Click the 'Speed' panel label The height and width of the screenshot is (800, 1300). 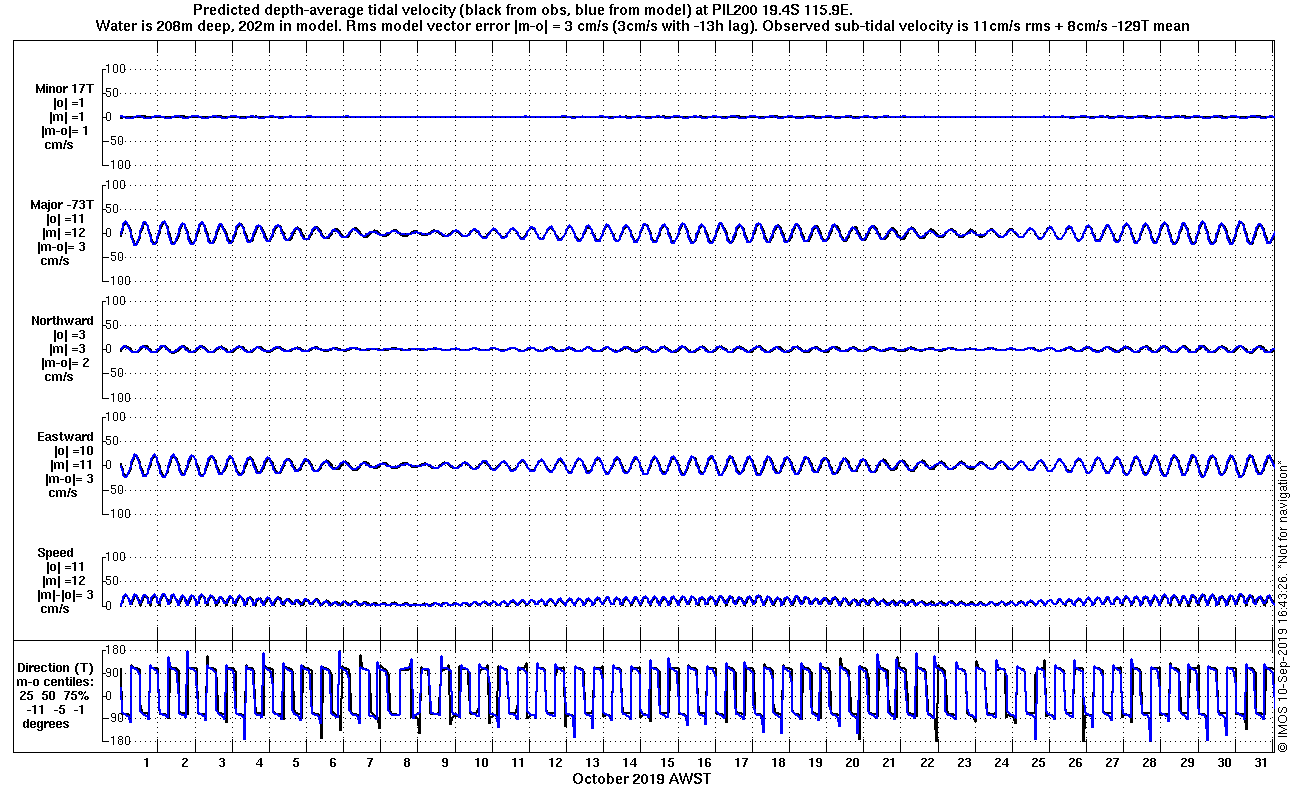coord(55,553)
